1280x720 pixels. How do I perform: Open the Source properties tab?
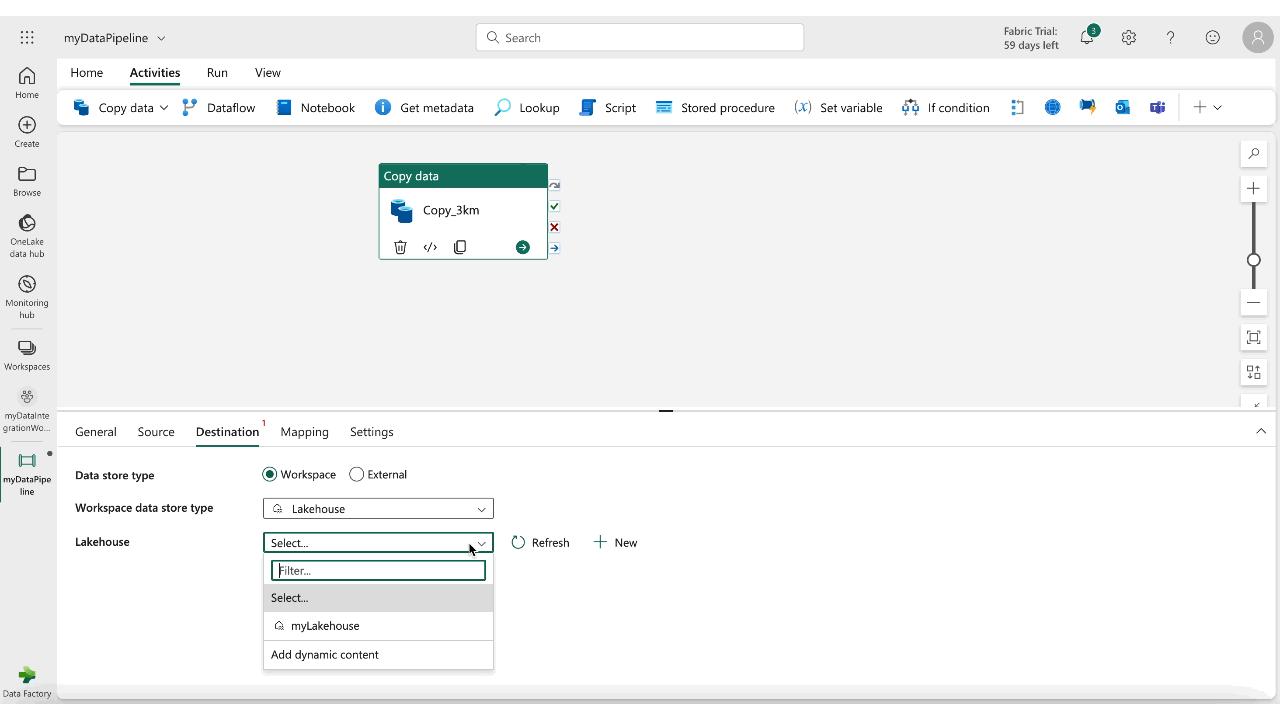coord(156,432)
